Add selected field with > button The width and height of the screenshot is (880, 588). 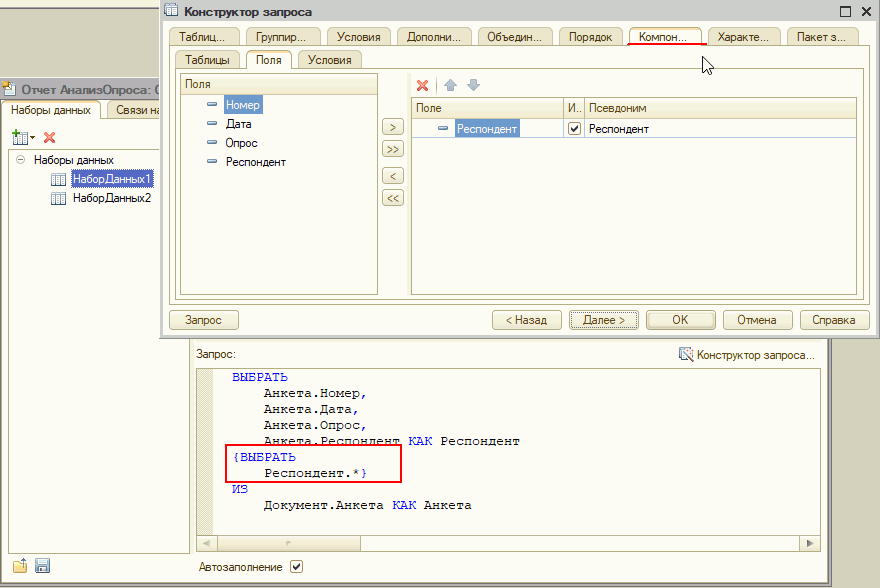click(393, 127)
